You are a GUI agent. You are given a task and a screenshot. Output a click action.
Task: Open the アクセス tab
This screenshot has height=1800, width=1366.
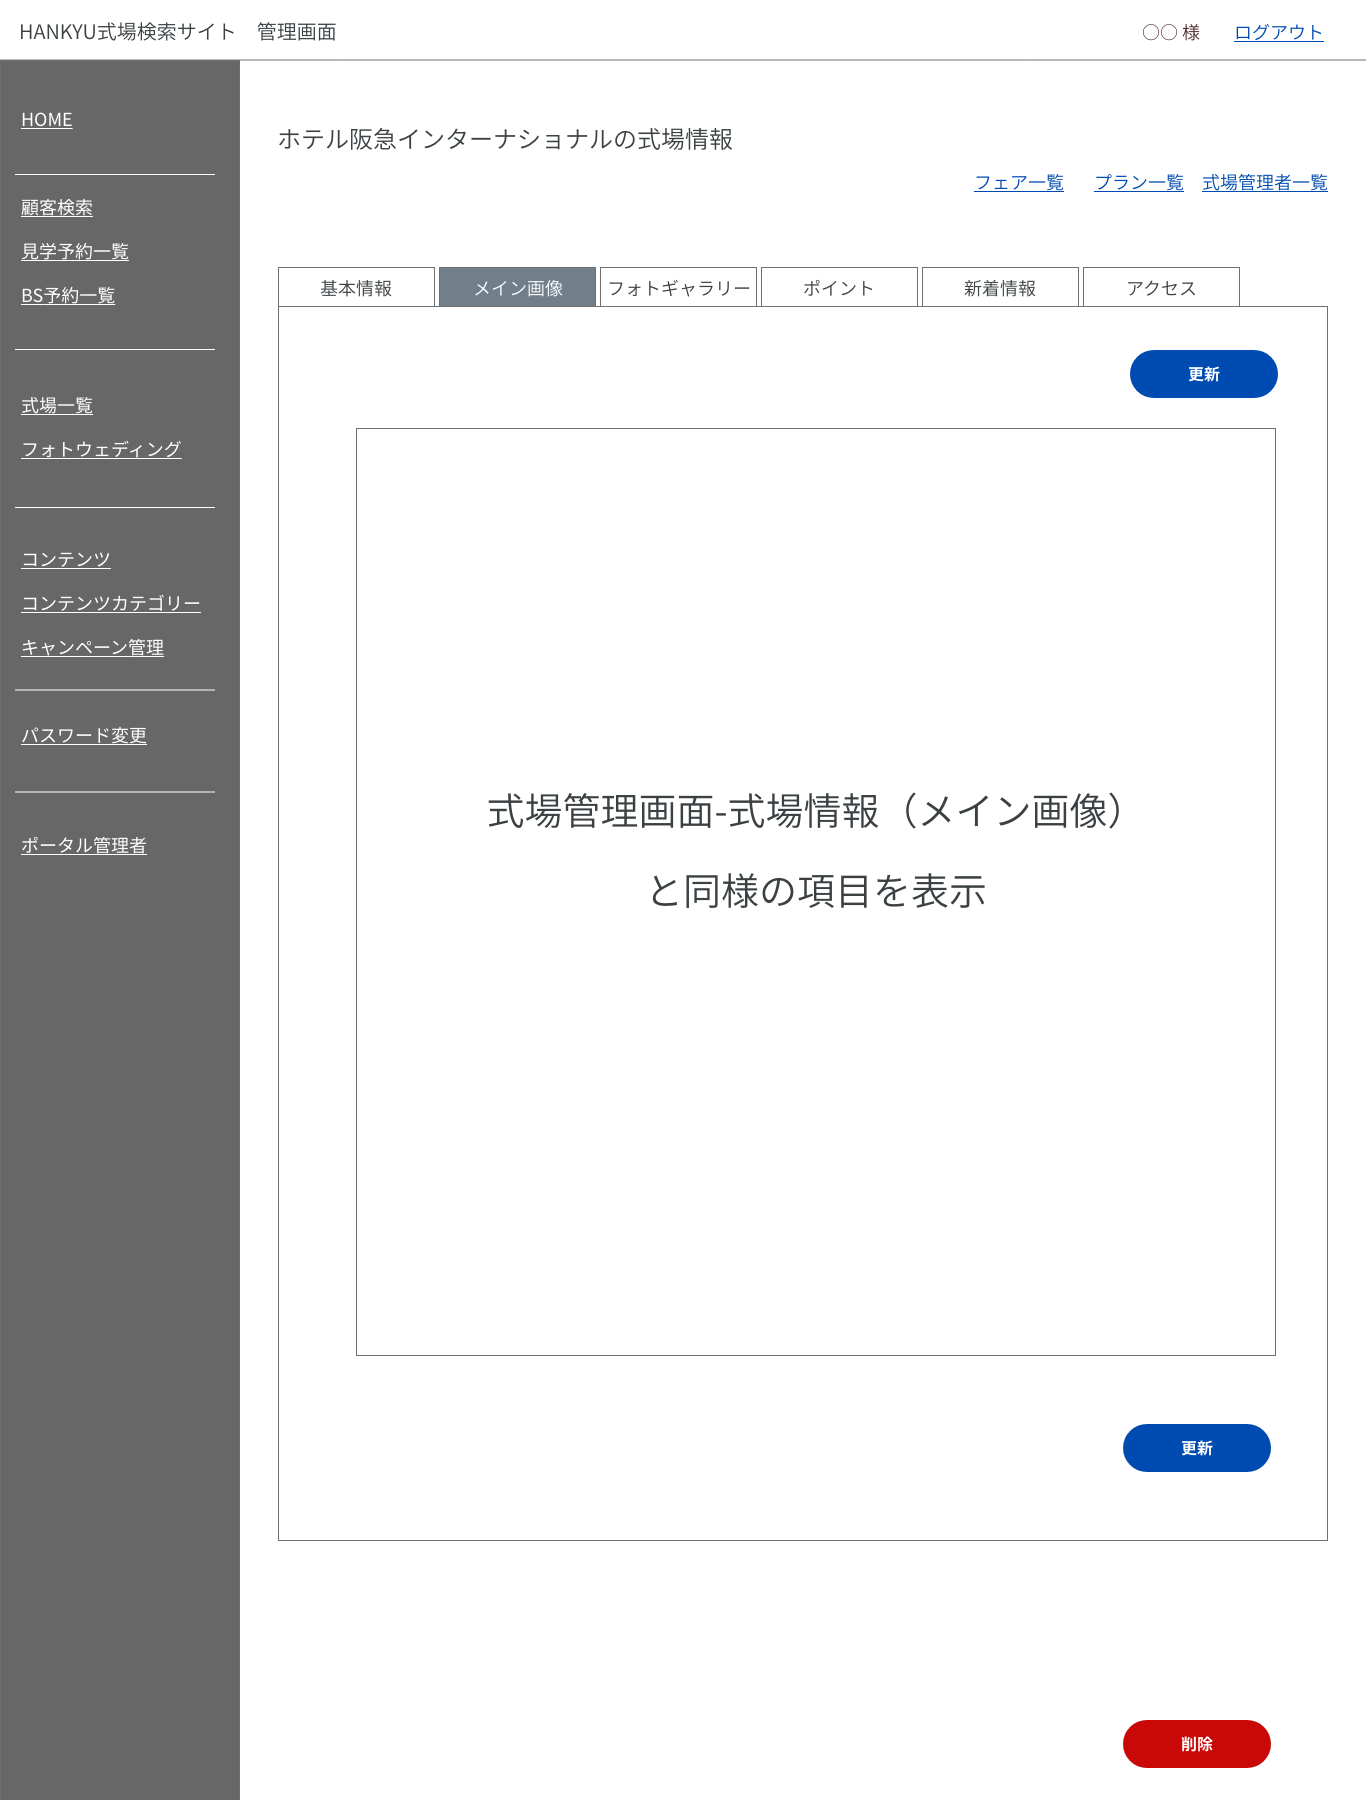click(1161, 288)
